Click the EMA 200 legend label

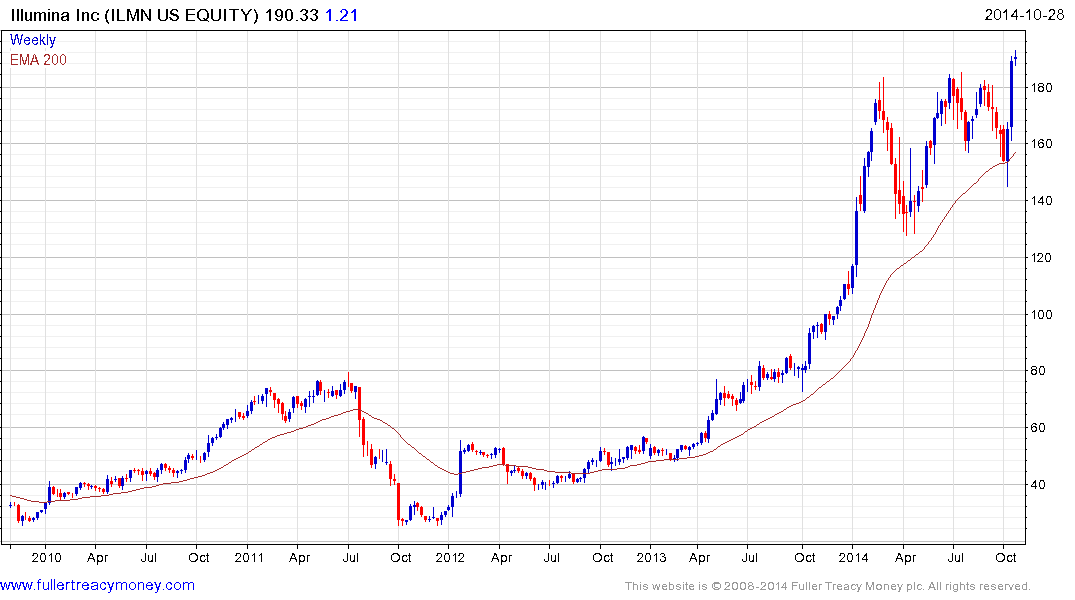coord(38,60)
